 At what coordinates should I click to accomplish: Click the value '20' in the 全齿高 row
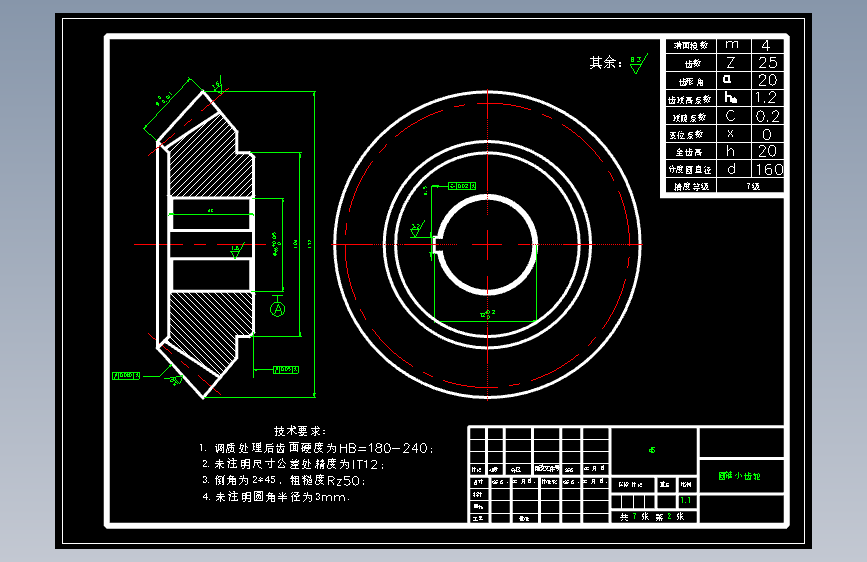click(767, 151)
